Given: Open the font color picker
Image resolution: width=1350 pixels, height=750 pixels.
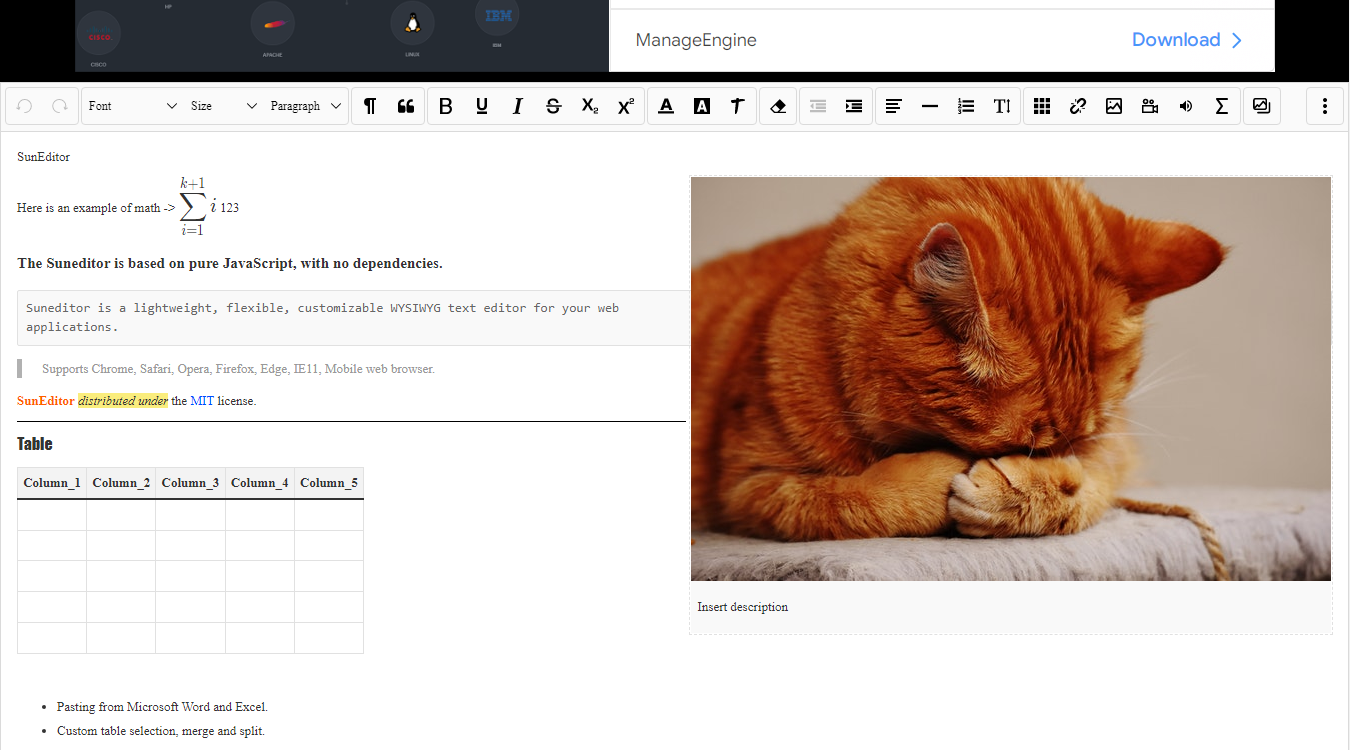Looking at the screenshot, I should [x=666, y=106].
